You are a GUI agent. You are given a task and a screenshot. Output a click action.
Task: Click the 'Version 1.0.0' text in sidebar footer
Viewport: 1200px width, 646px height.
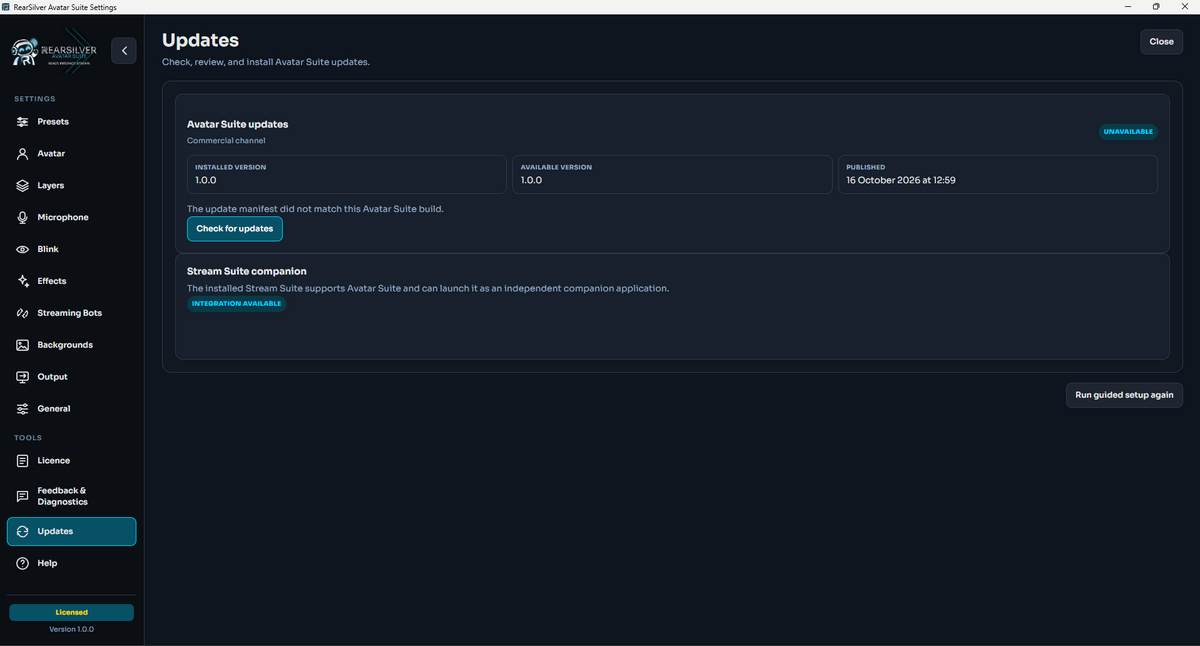click(x=71, y=629)
